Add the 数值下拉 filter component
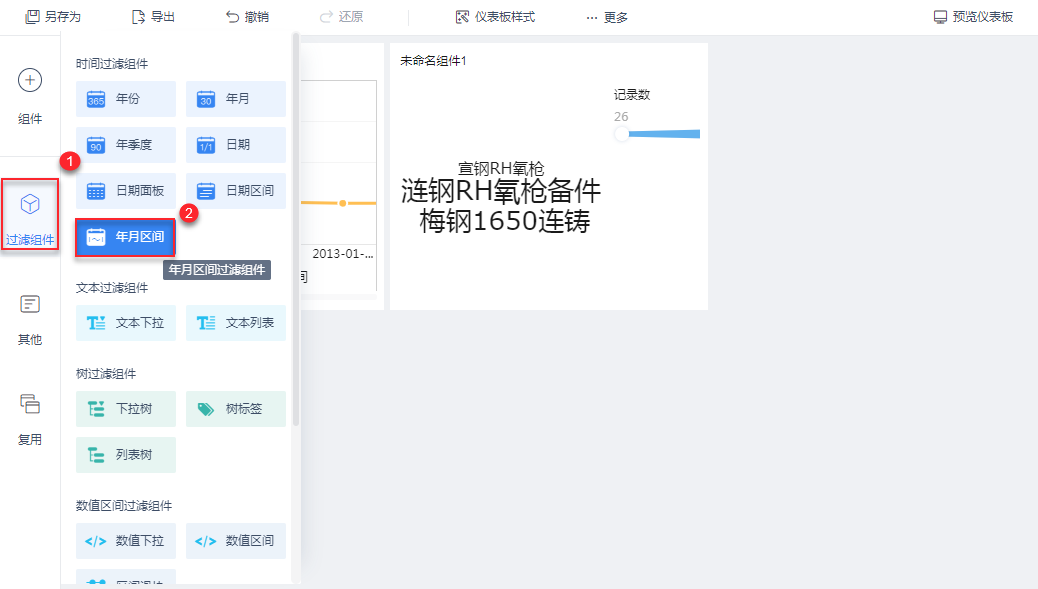1038x589 pixels. coord(126,541)
